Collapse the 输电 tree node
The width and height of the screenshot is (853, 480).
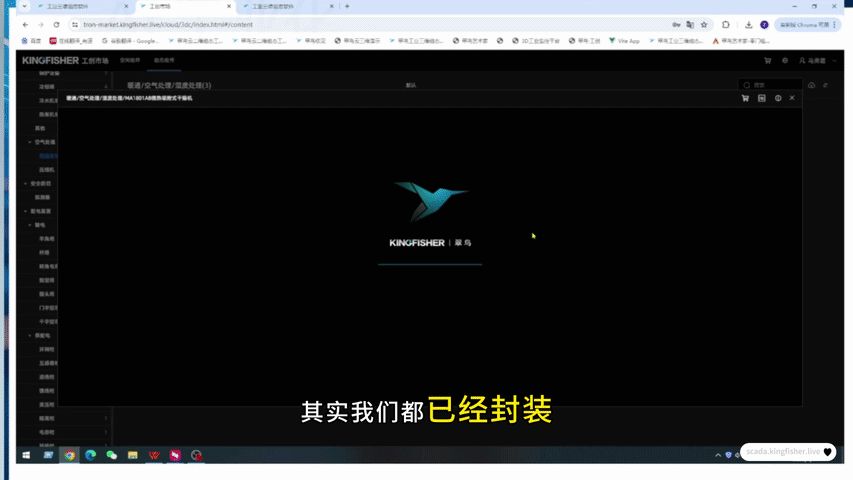pyautogui.click(x=29, y=225)
